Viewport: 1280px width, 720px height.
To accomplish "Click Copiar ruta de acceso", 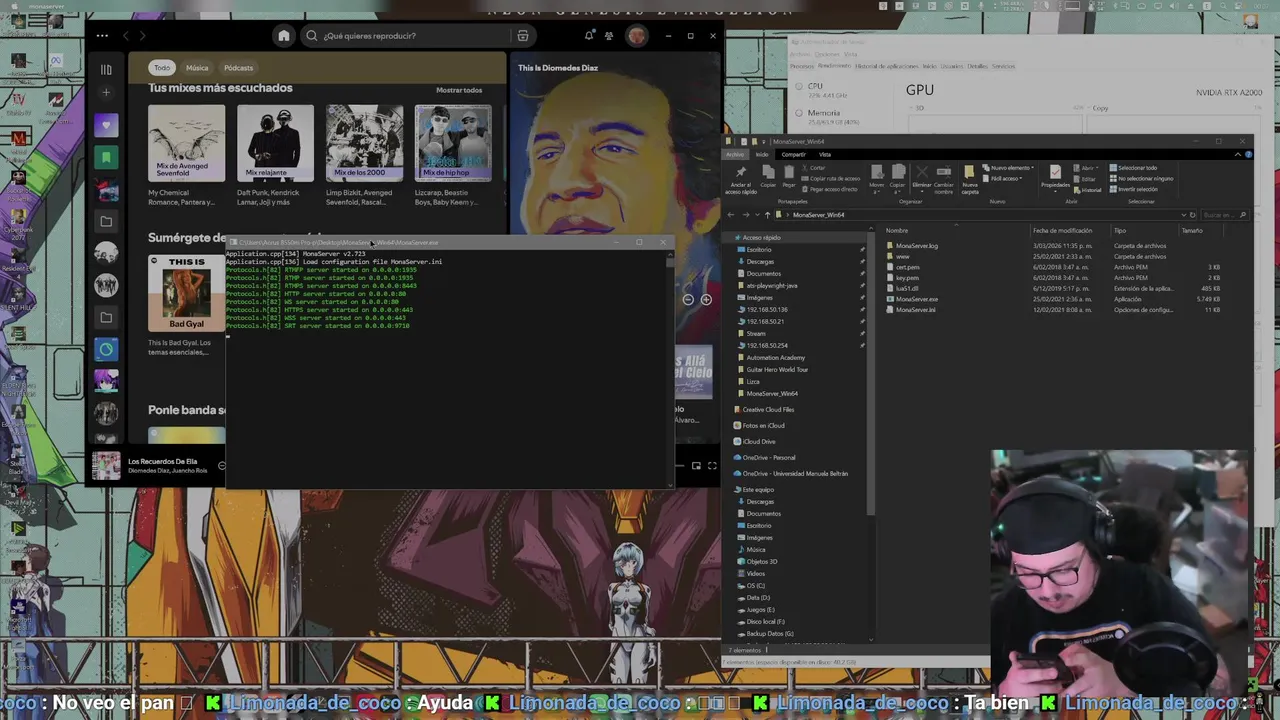I will (x=830, y=178).
